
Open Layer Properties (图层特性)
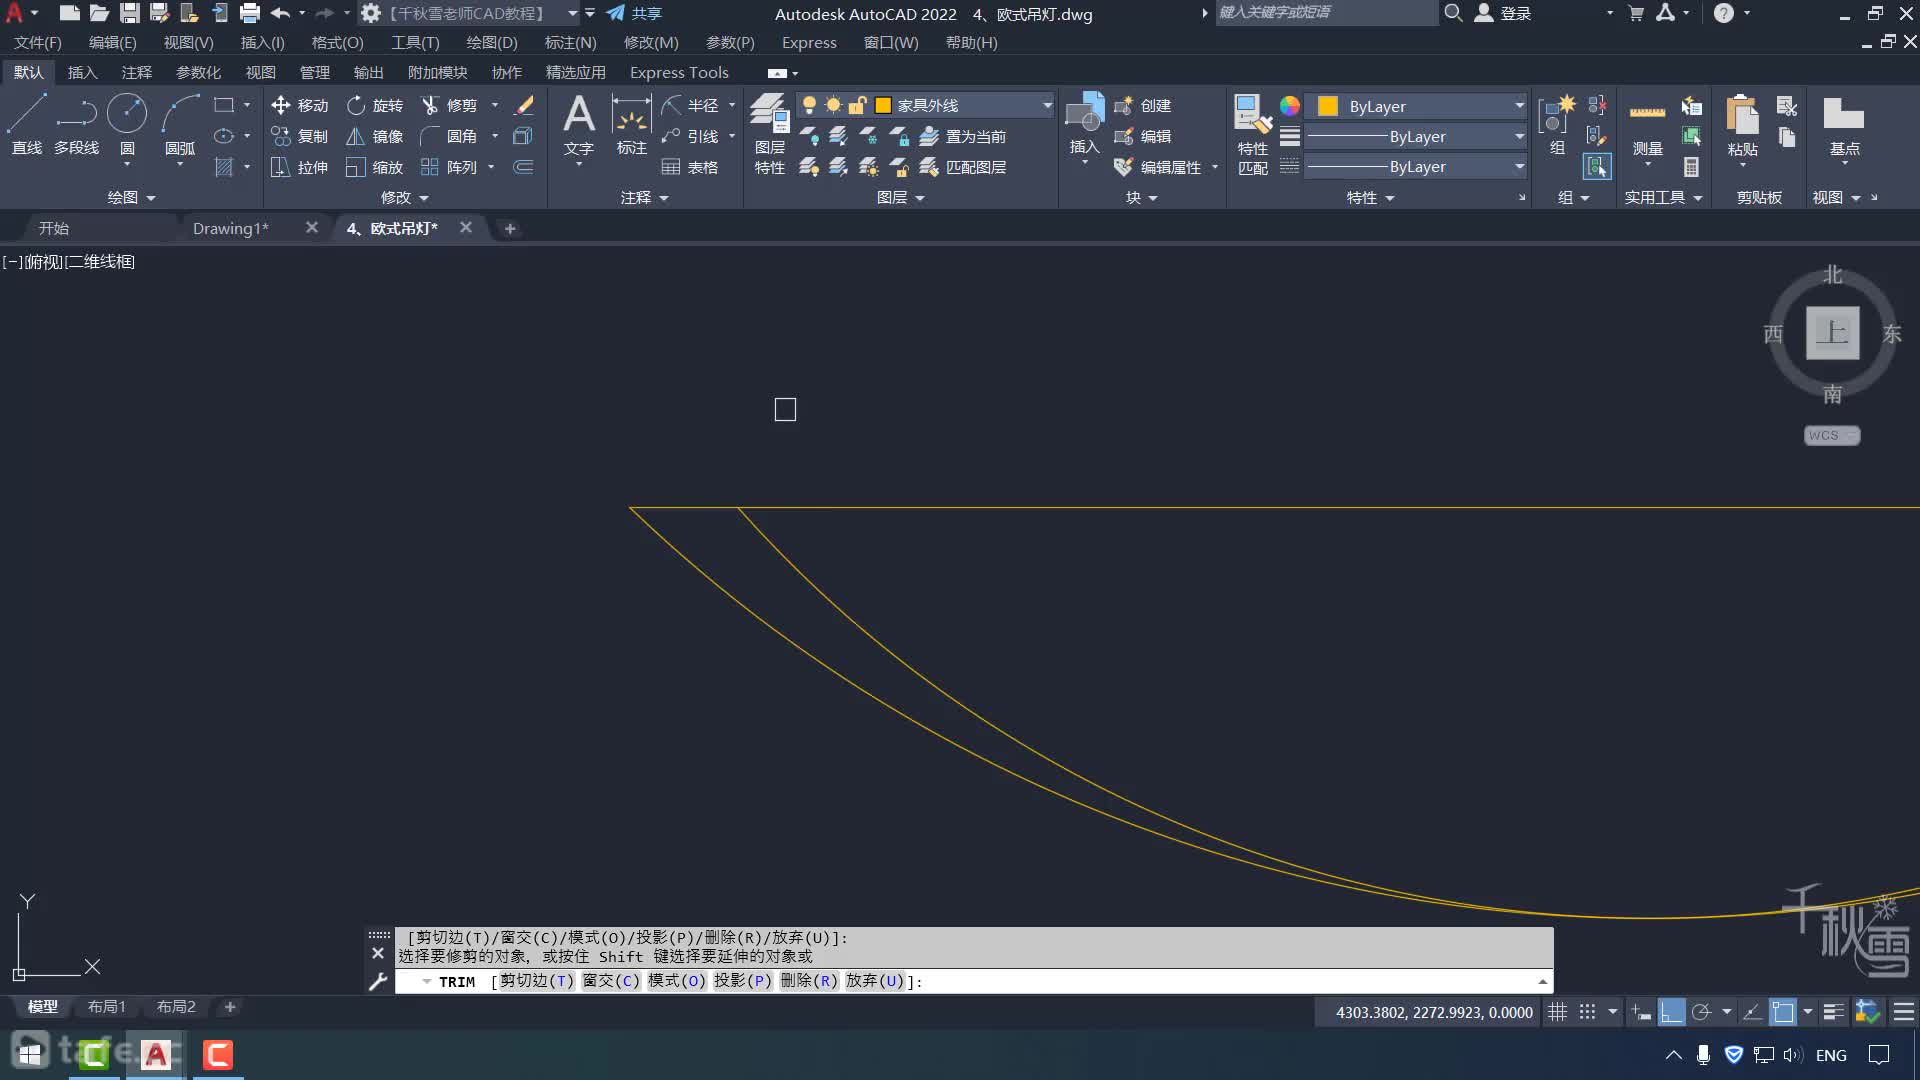pyautogui.click(x=769, y=134)
